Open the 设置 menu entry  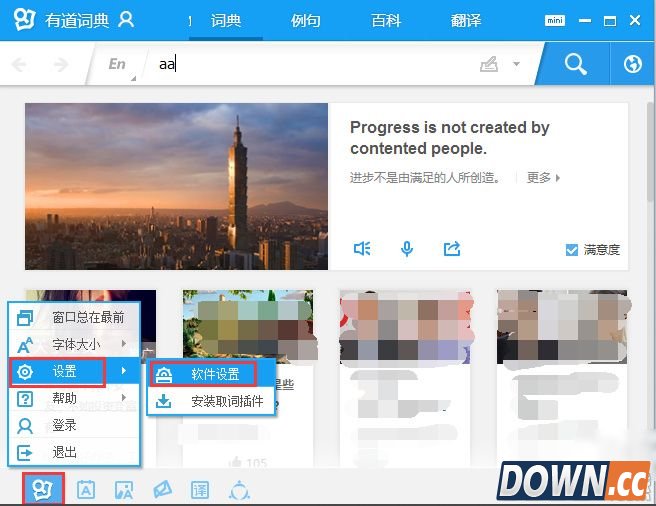click(74, 371)
